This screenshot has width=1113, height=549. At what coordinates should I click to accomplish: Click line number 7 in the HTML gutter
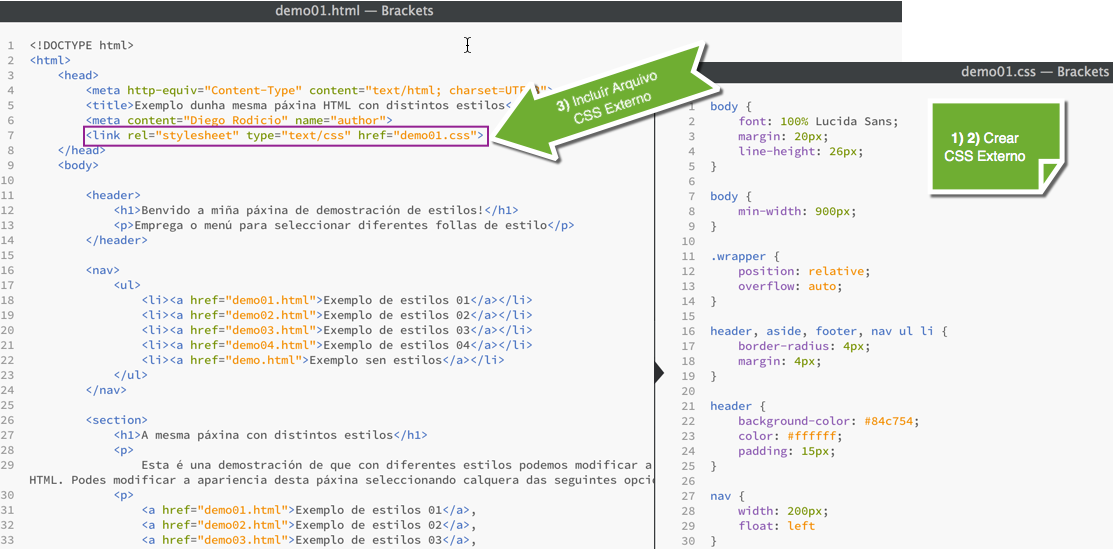point(9,135)
